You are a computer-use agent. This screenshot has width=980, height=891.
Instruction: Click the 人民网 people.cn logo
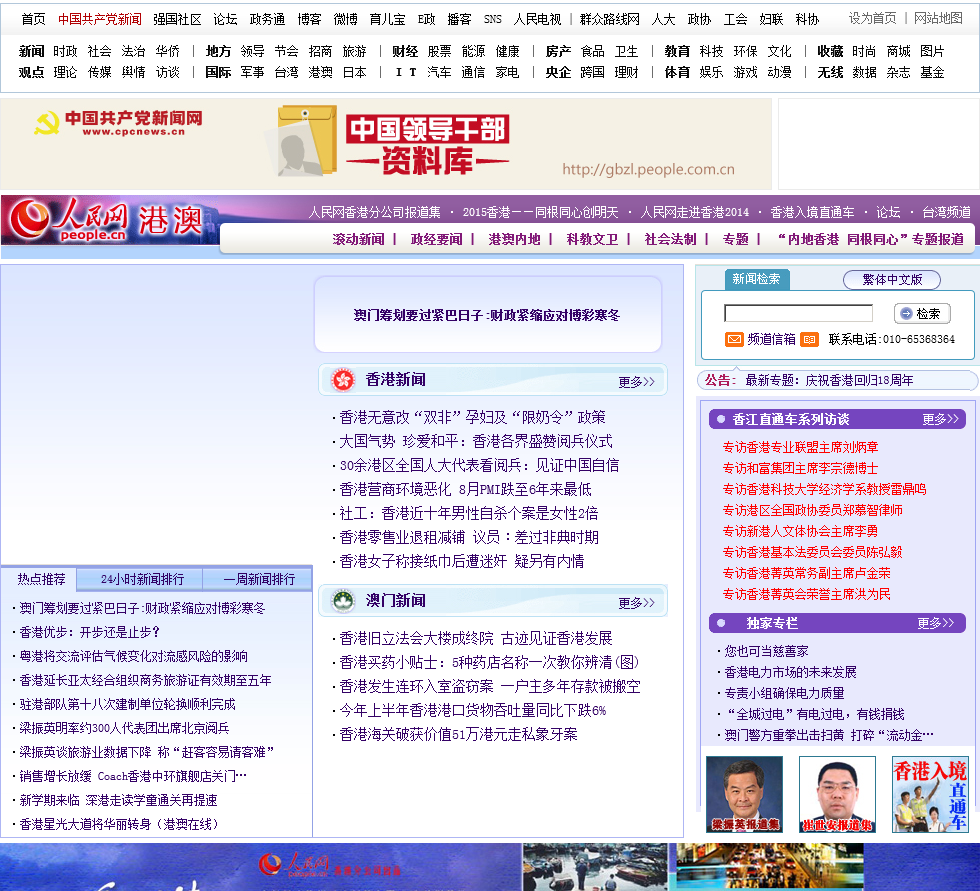point(69,220)
